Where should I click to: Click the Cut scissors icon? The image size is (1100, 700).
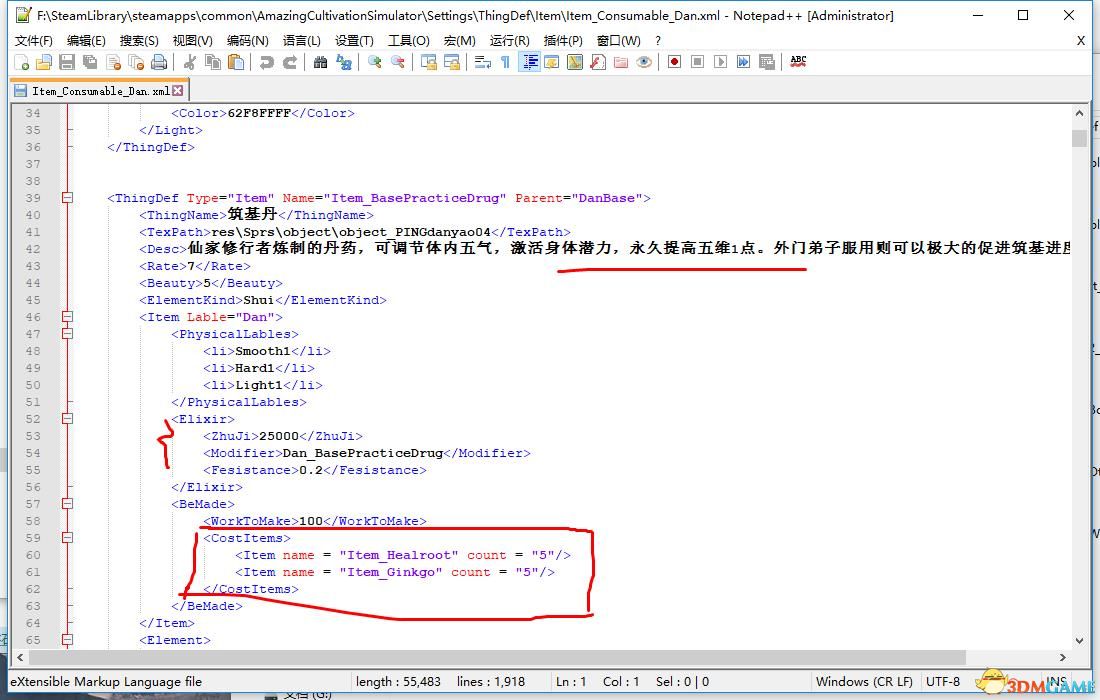190,62
